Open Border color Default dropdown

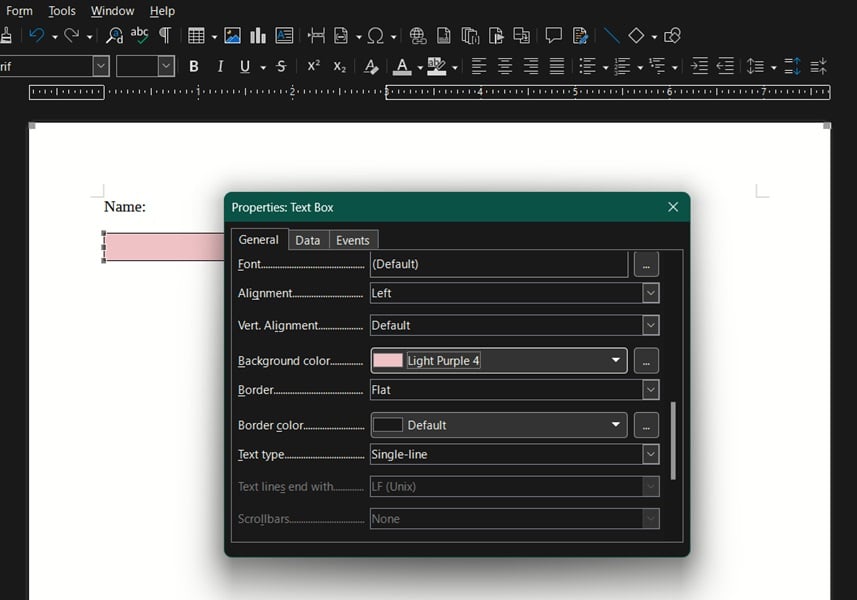point(498,425)
